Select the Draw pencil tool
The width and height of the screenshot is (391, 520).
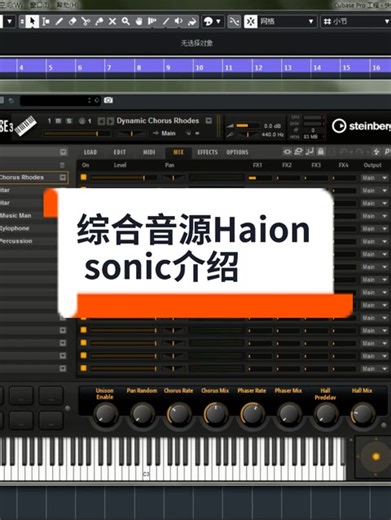(59, 21)
